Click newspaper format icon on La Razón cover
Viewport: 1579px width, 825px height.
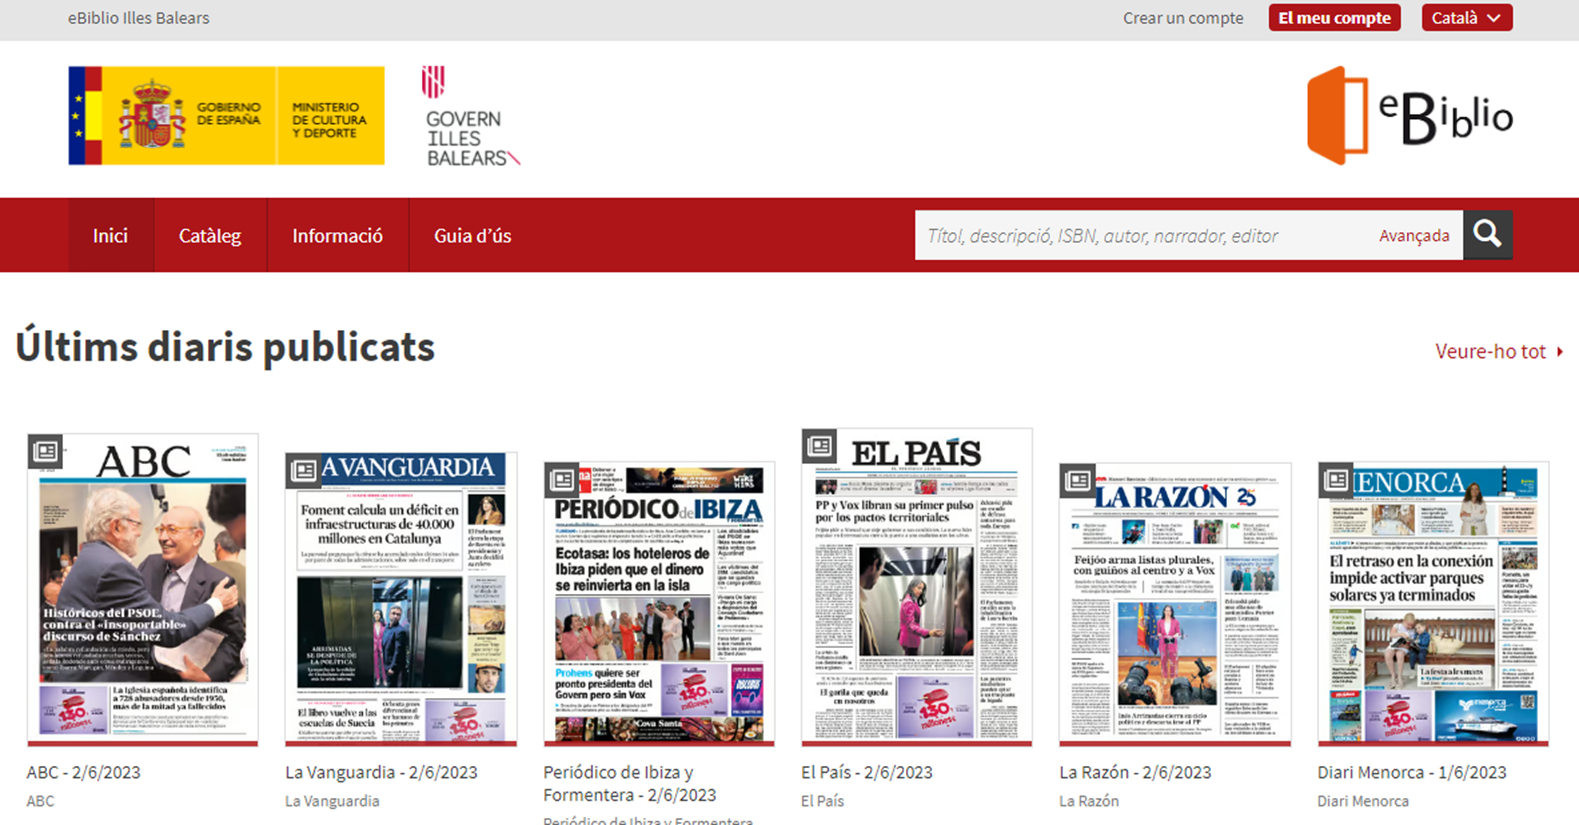click(x=1077, y=481)
